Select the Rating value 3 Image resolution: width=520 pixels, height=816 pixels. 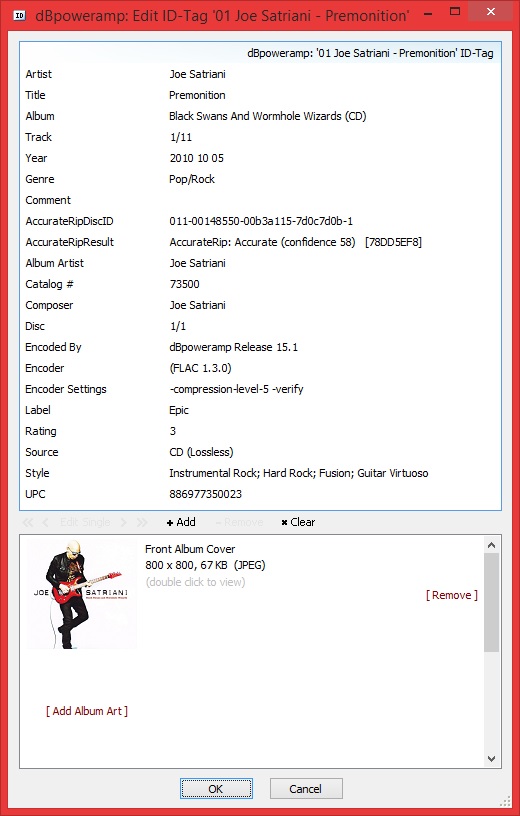173,431
